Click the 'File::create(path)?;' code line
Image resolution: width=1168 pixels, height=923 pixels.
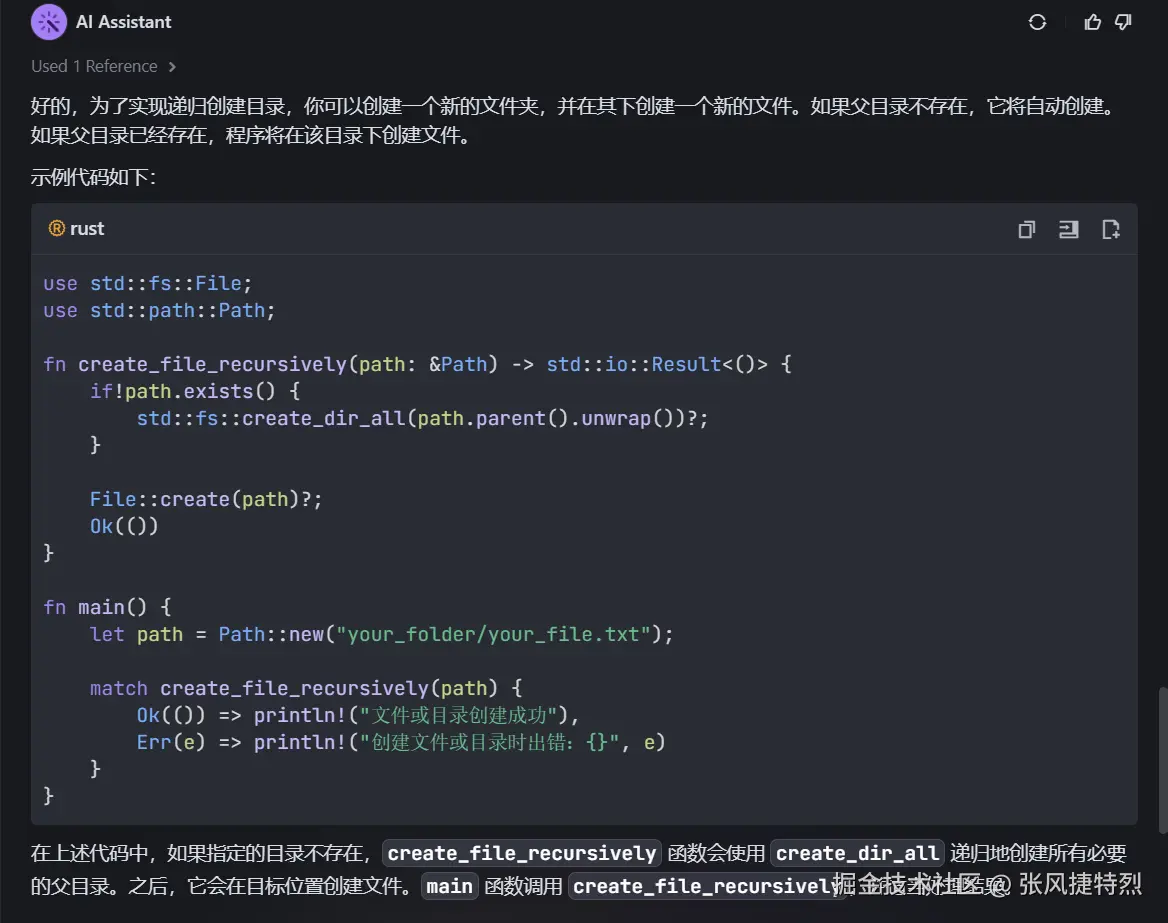pyautogui.click(x=206, y=499)
